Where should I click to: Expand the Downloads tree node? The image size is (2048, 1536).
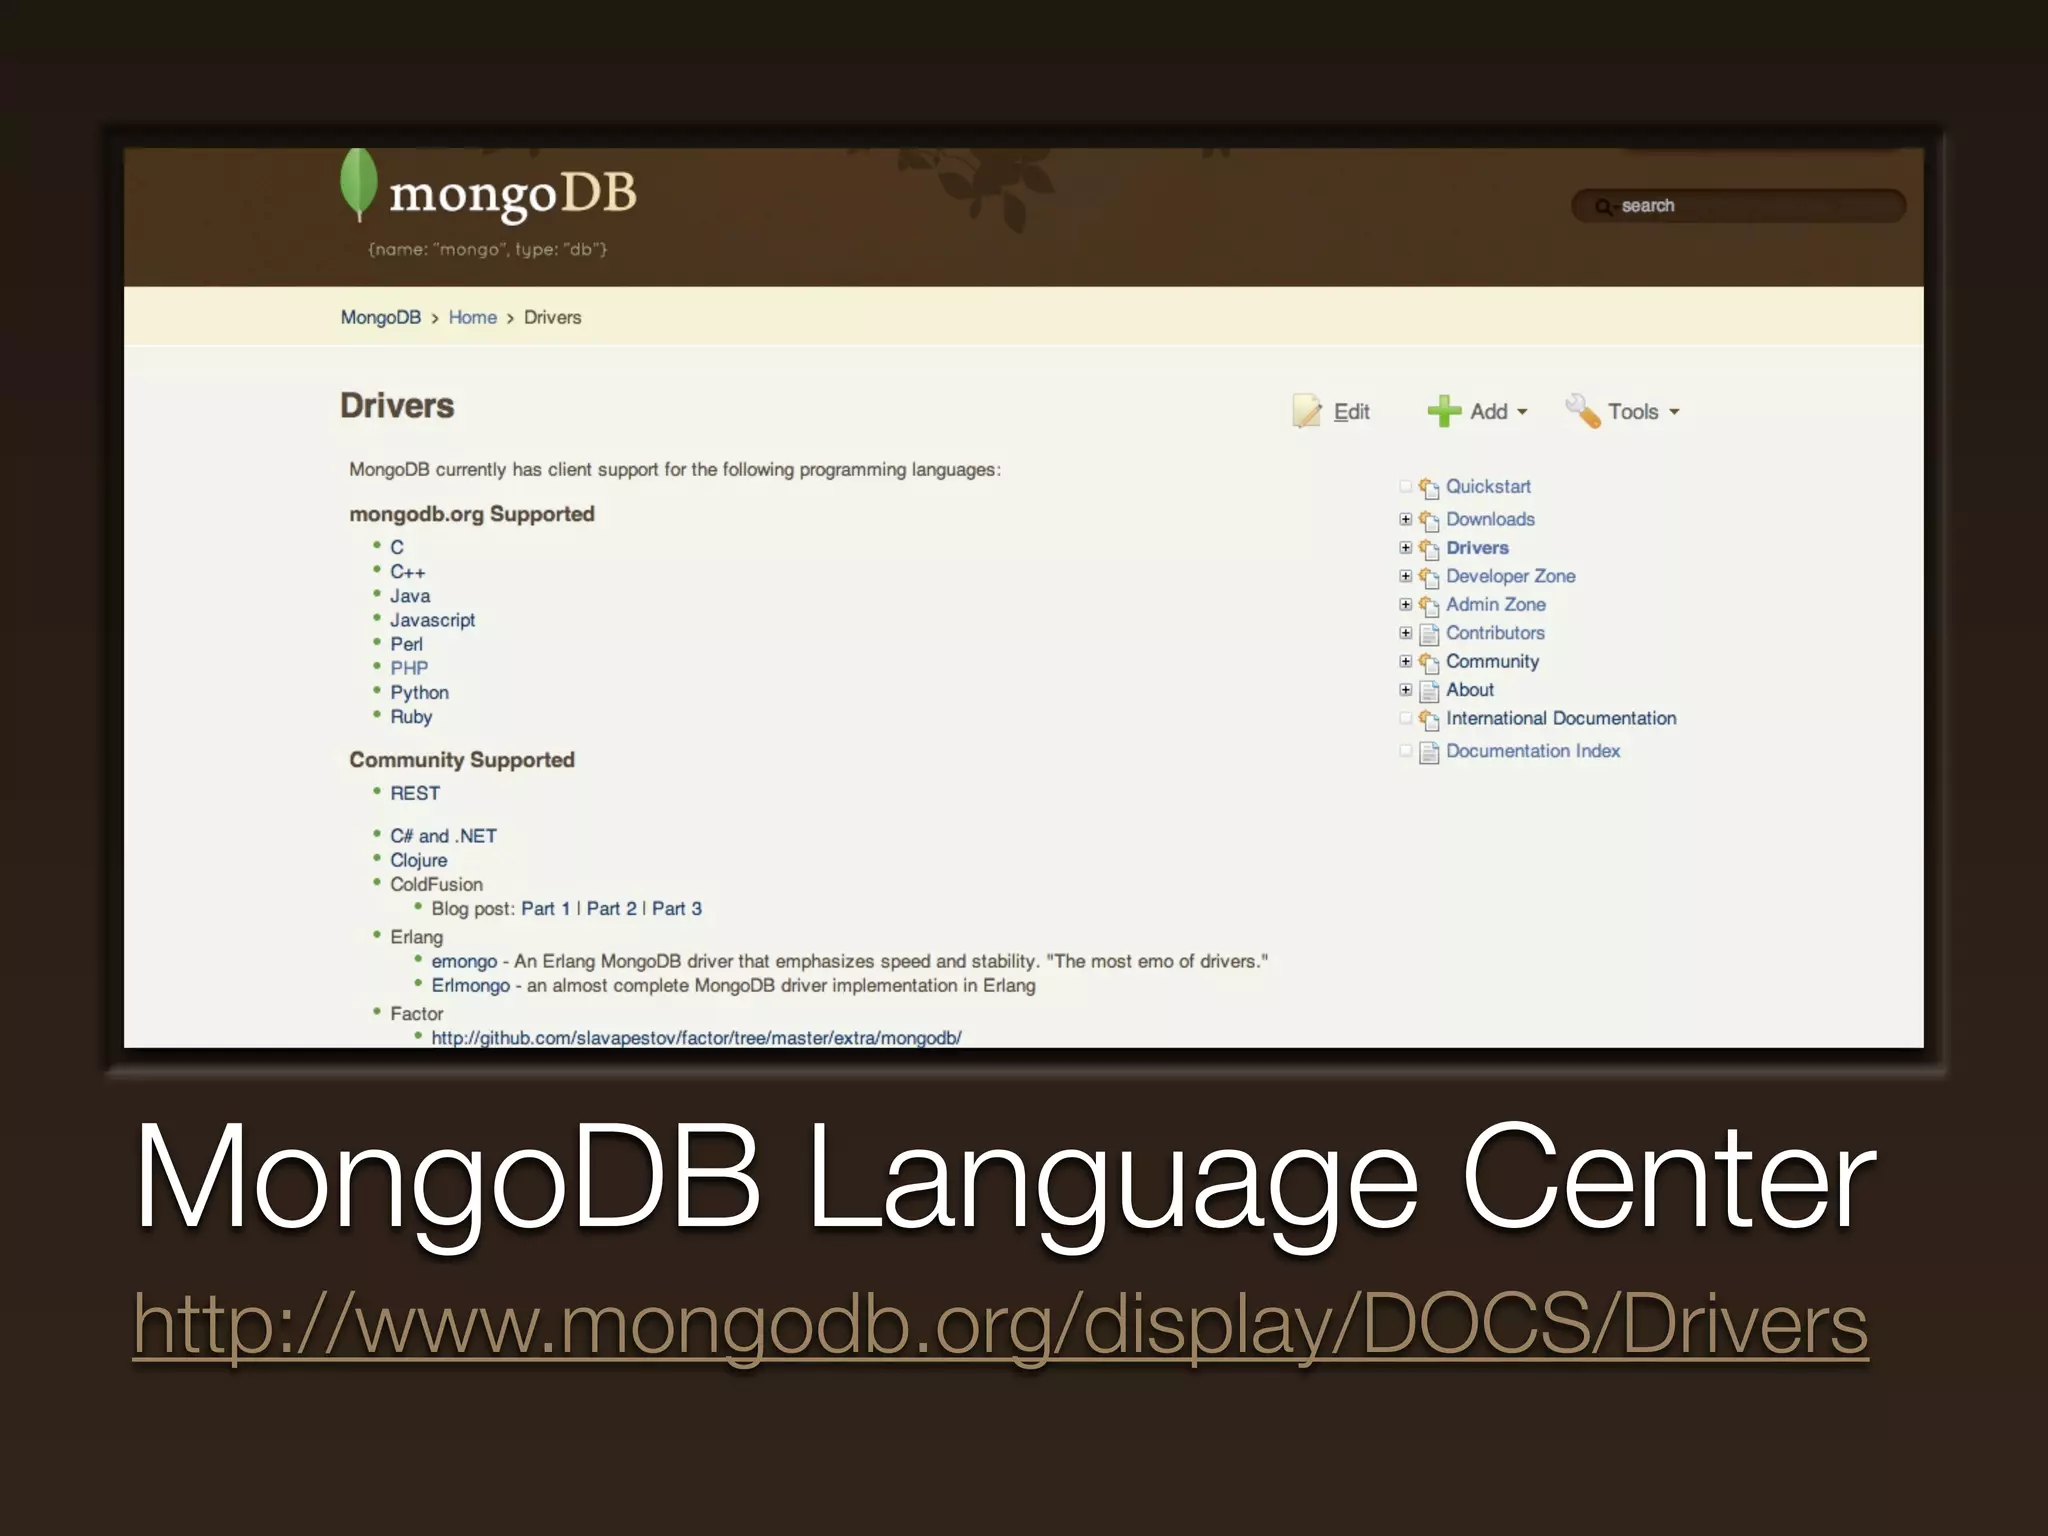pos(1405,519)
